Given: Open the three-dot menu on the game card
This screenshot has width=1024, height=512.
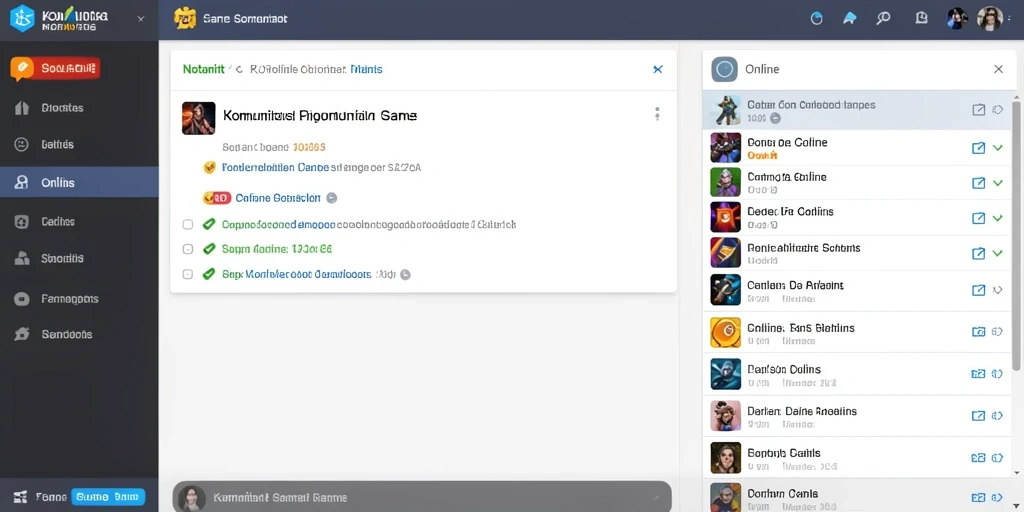Looking at the screenshot, I should click(x=657, y=114).
